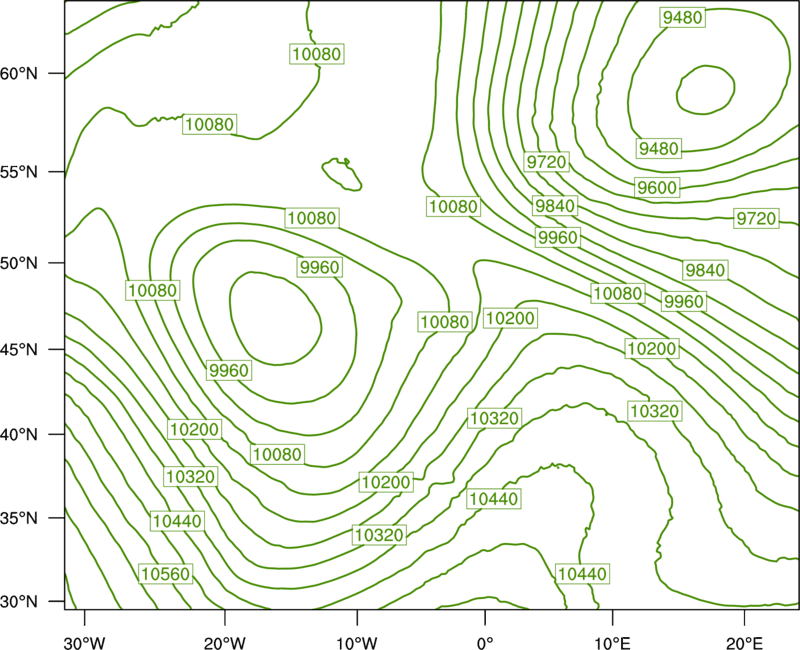Click the 35°N latitude axis label
This screenshot has width=800, height=650.
[x=19, y=518]
